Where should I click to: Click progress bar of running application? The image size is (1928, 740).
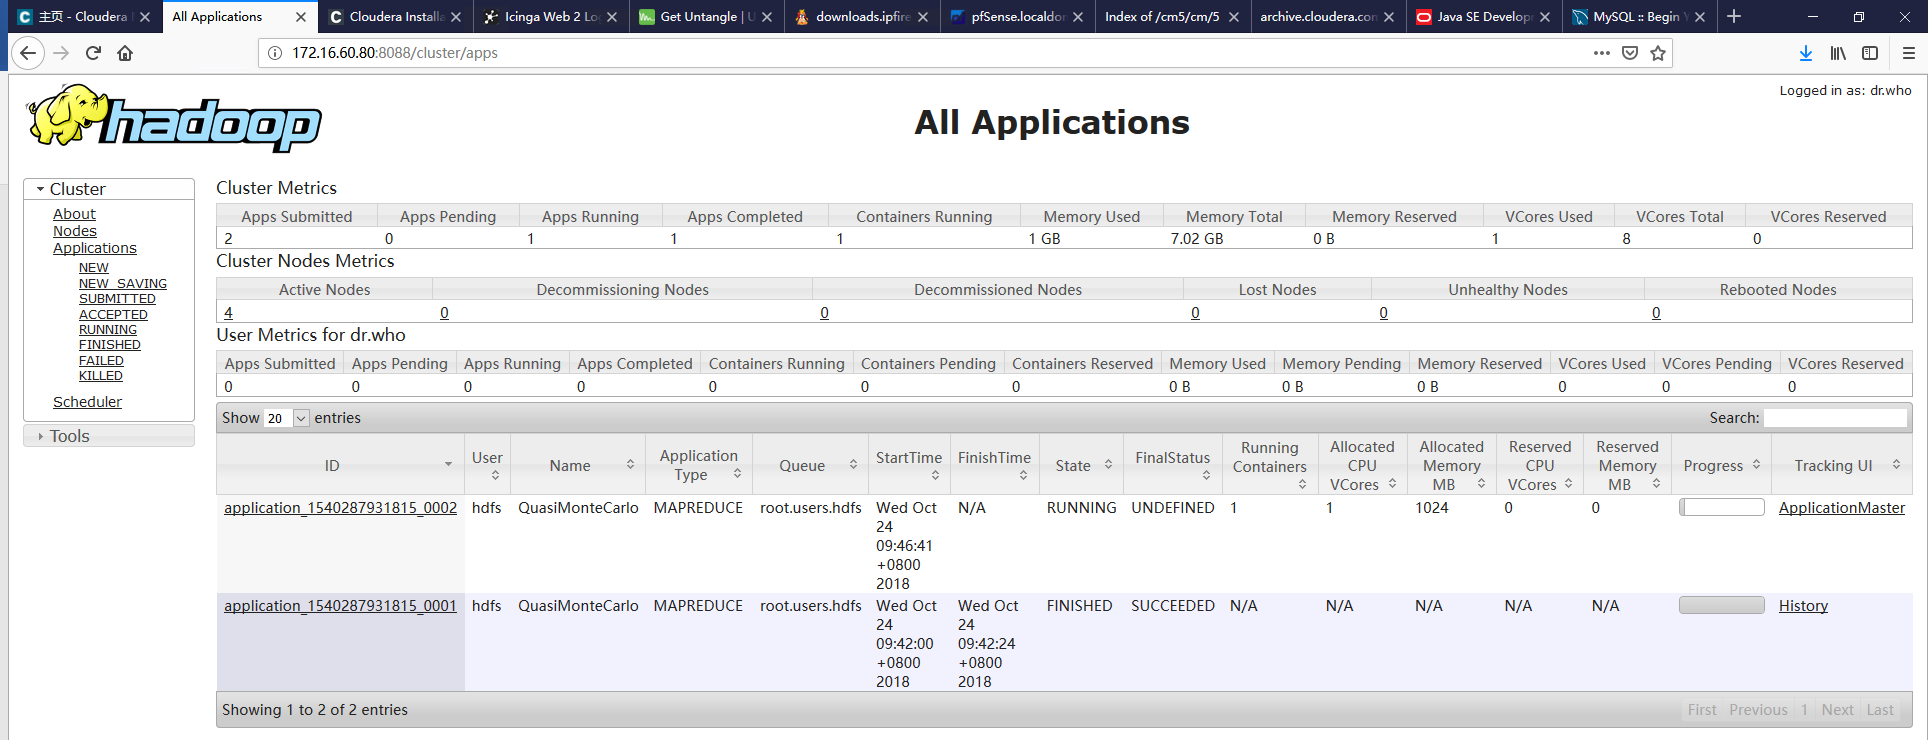tap(1722, 507)
